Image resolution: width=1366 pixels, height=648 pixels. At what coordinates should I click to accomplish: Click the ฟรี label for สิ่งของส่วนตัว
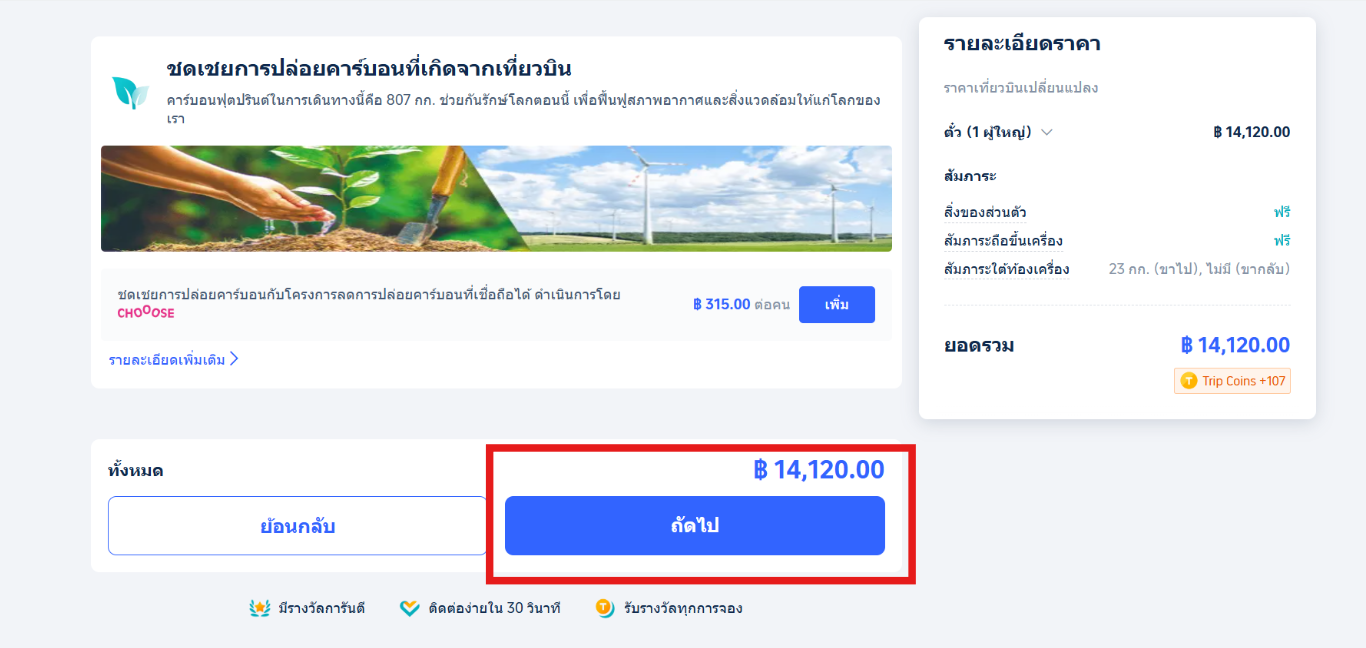[x=1282, y=212]
